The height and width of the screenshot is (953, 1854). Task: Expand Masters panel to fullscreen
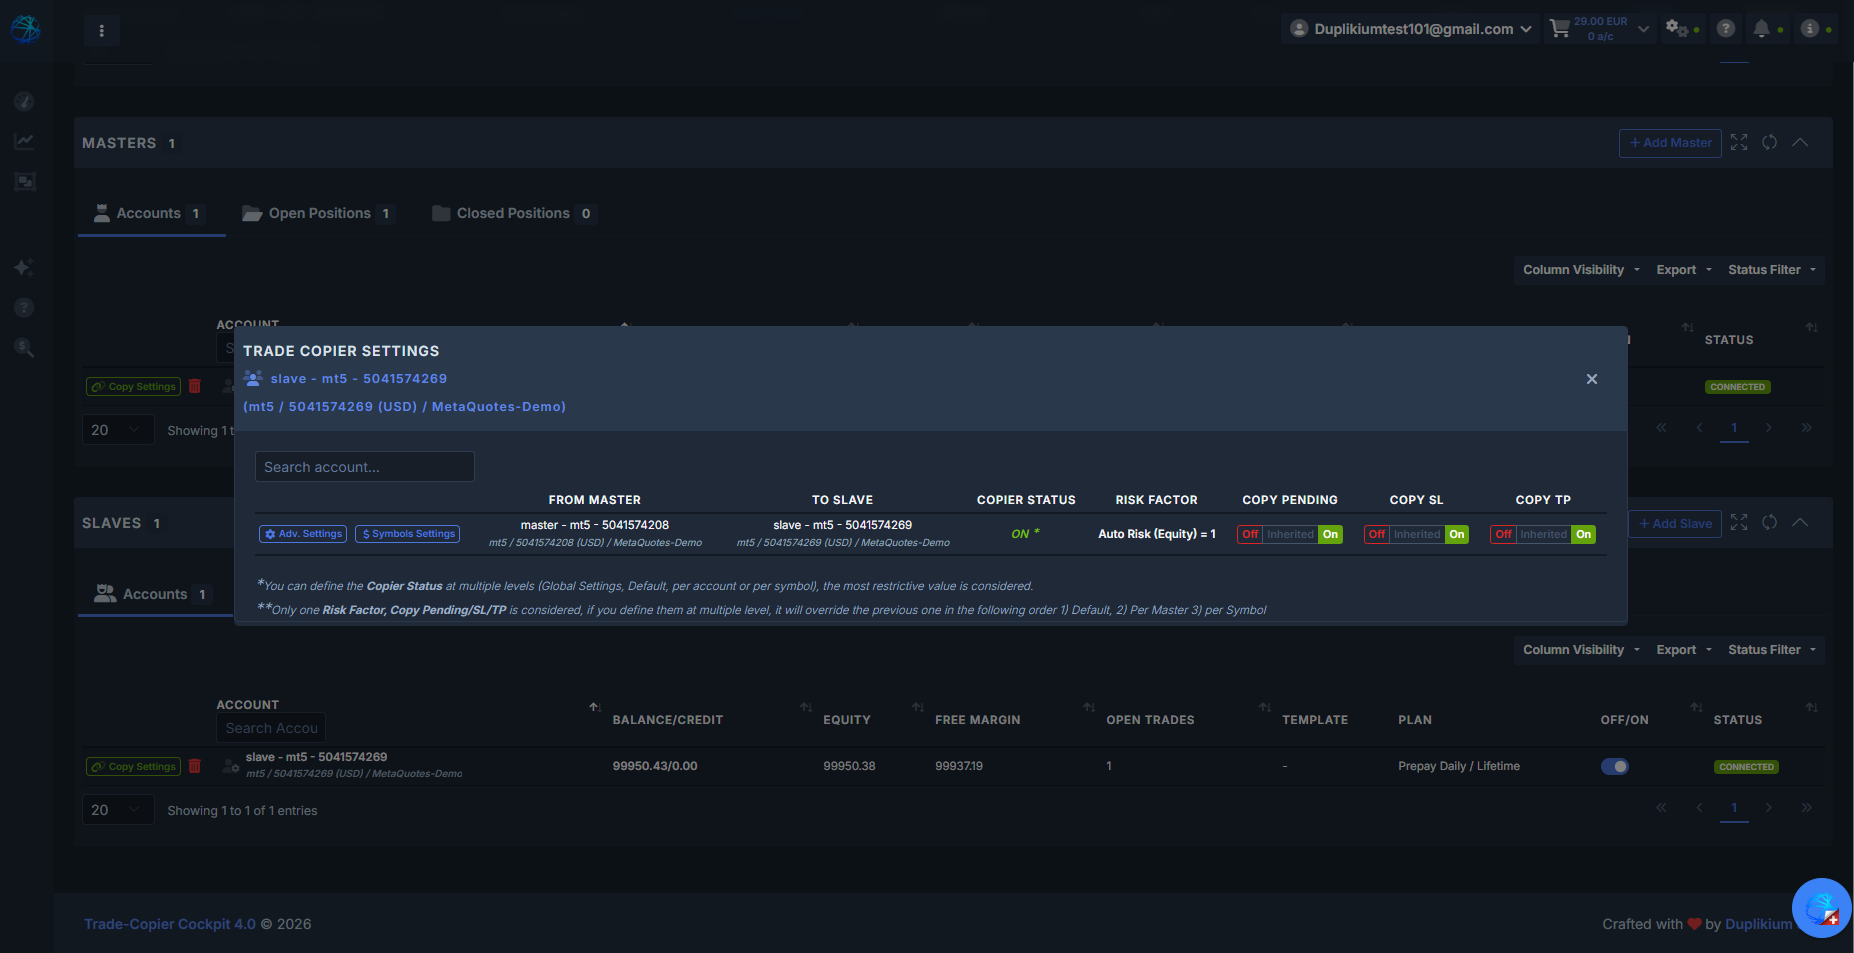pos(1739,143)
